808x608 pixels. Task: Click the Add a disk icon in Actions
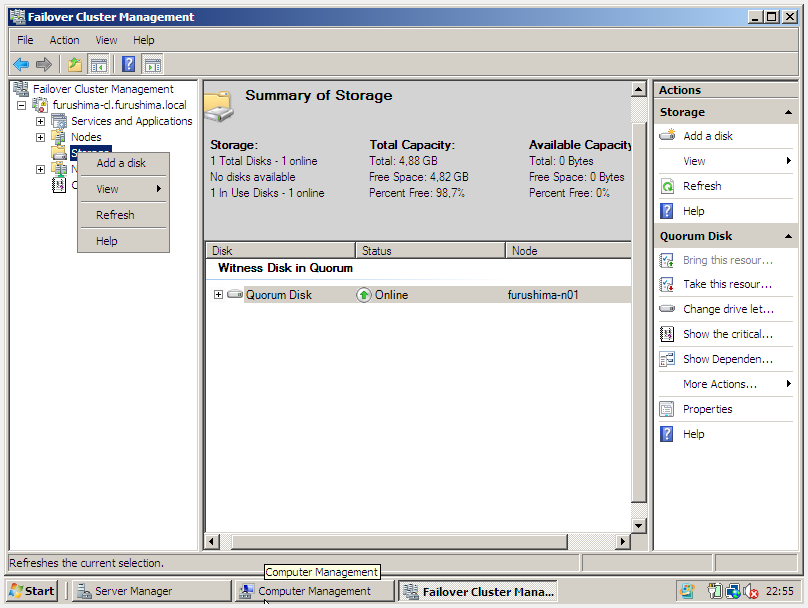[667, 136]
